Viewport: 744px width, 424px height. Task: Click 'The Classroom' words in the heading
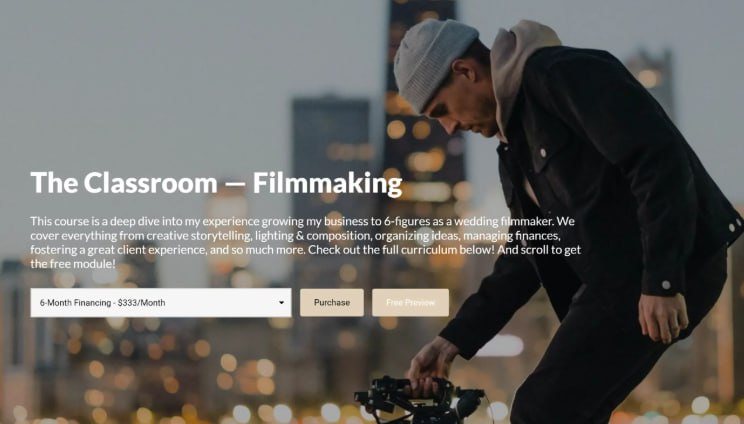(x=124, y=183)
